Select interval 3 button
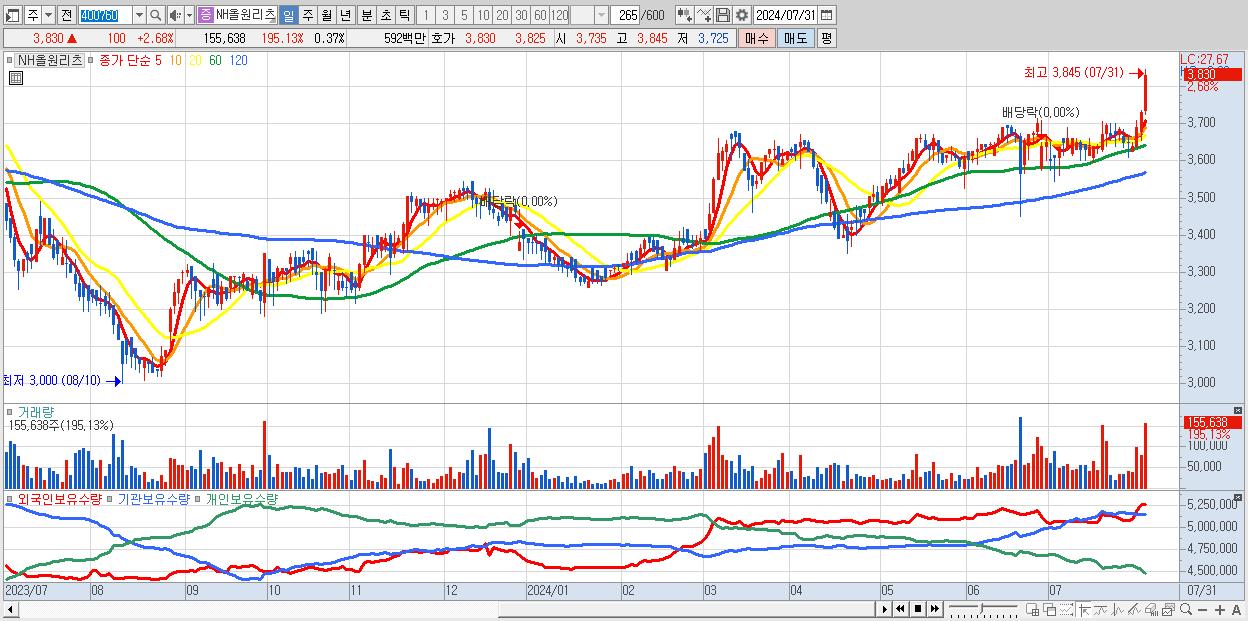 pyautogui.click(x=445, y=15)
